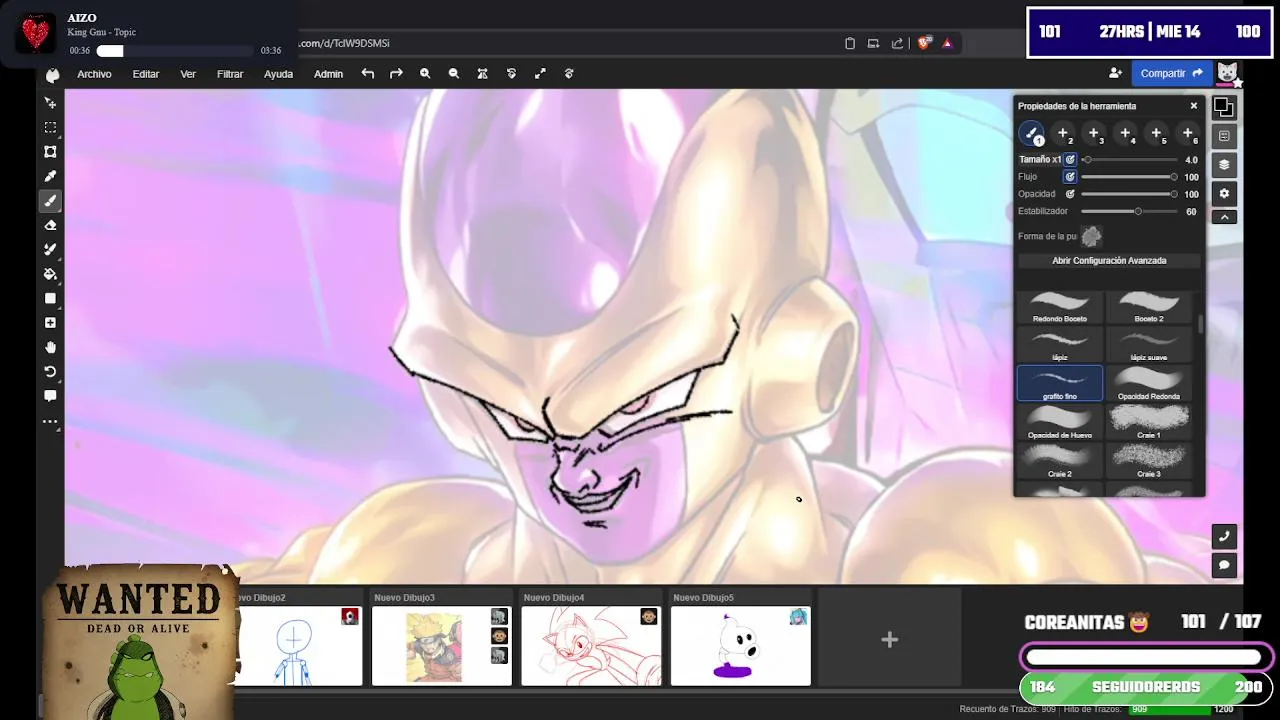Select the comment tool in toolbar
This screenshot has width=1280, height=720.
point(51,396)
